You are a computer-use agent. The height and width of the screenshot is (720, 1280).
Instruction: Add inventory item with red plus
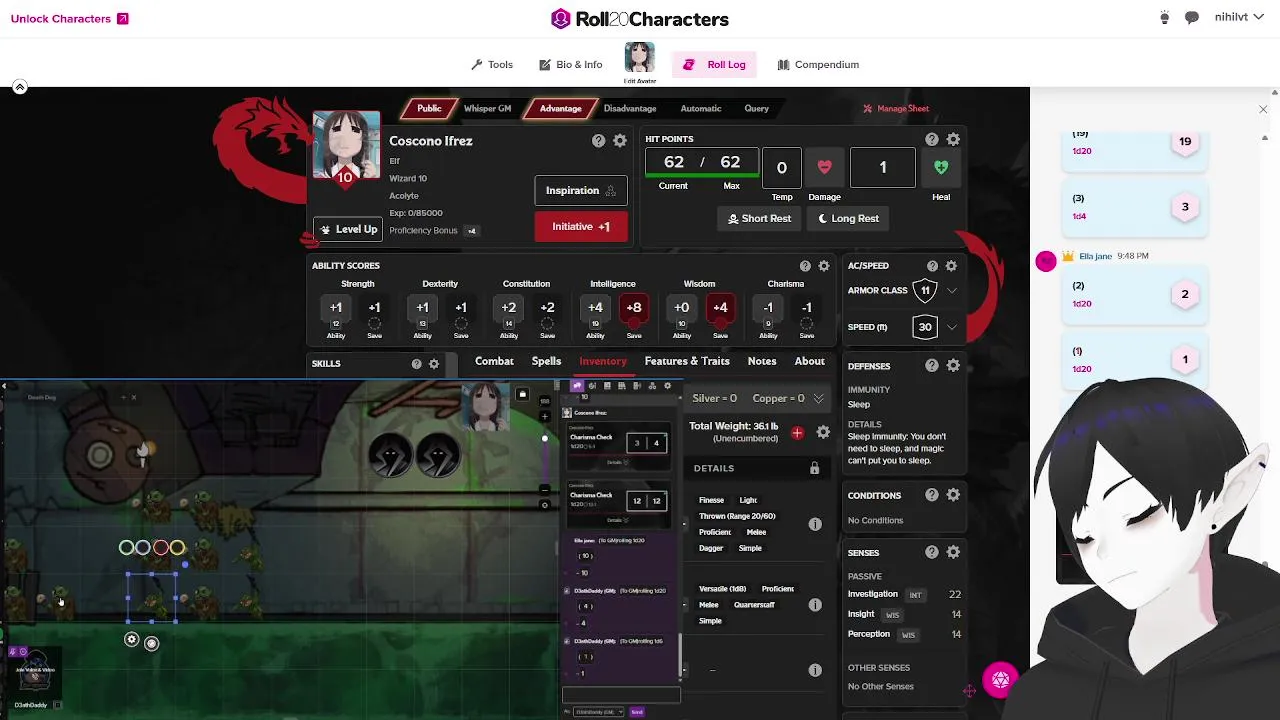797,433
